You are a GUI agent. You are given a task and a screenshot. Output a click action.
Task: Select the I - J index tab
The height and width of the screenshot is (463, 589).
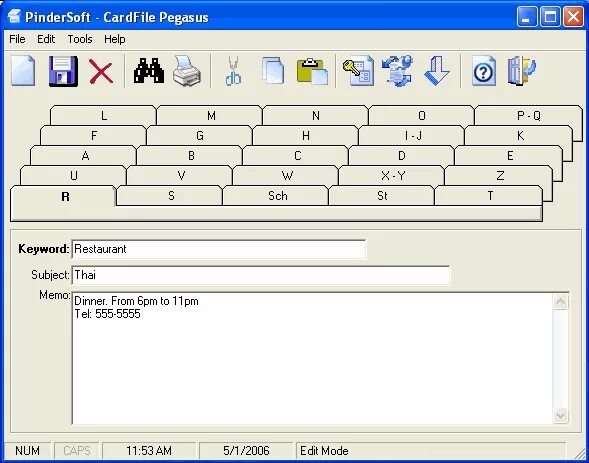click(x=412, y=136)
